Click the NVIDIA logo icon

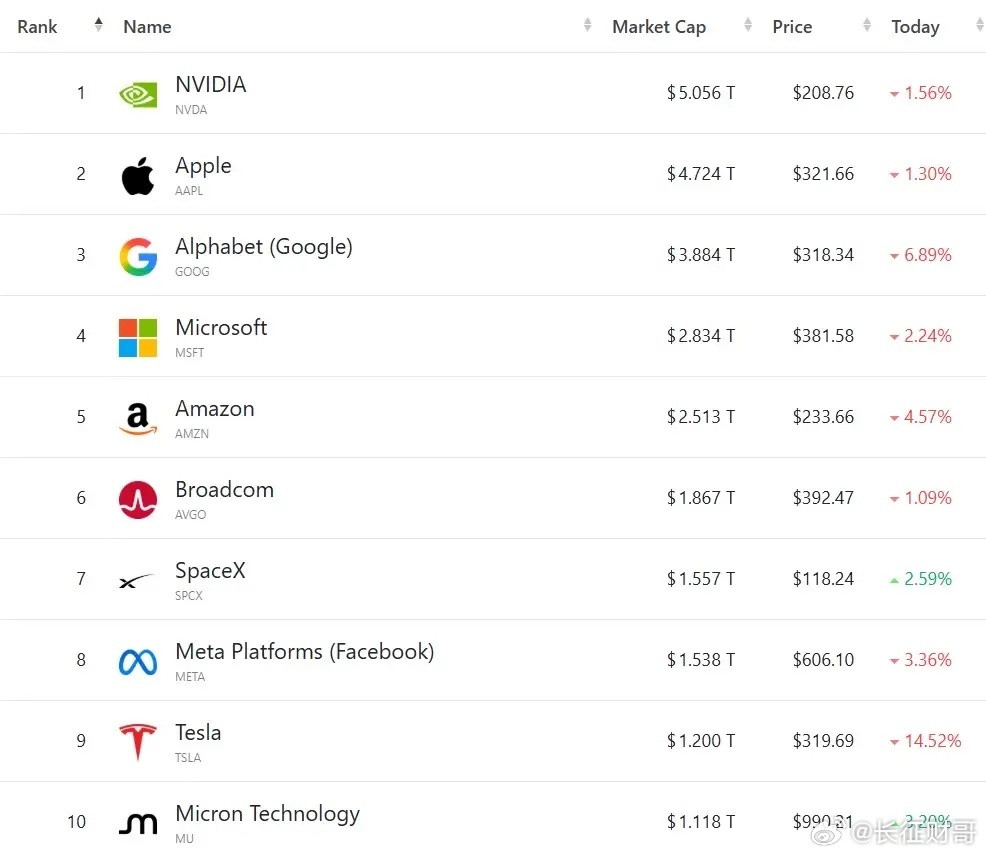(138, 94)
